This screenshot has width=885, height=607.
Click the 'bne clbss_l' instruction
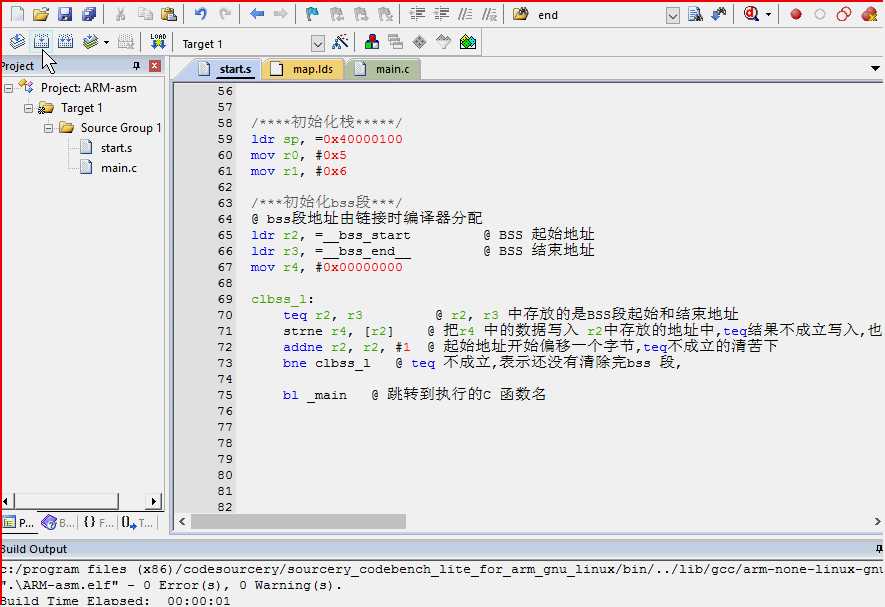326,363
